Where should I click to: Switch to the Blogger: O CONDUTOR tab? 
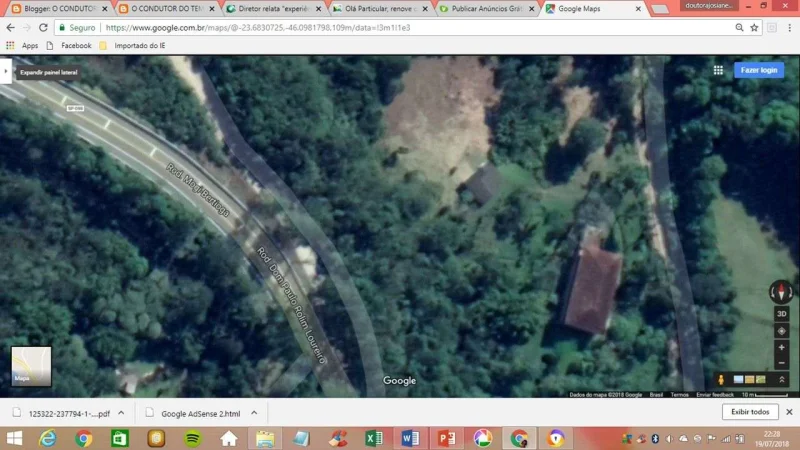60,9
